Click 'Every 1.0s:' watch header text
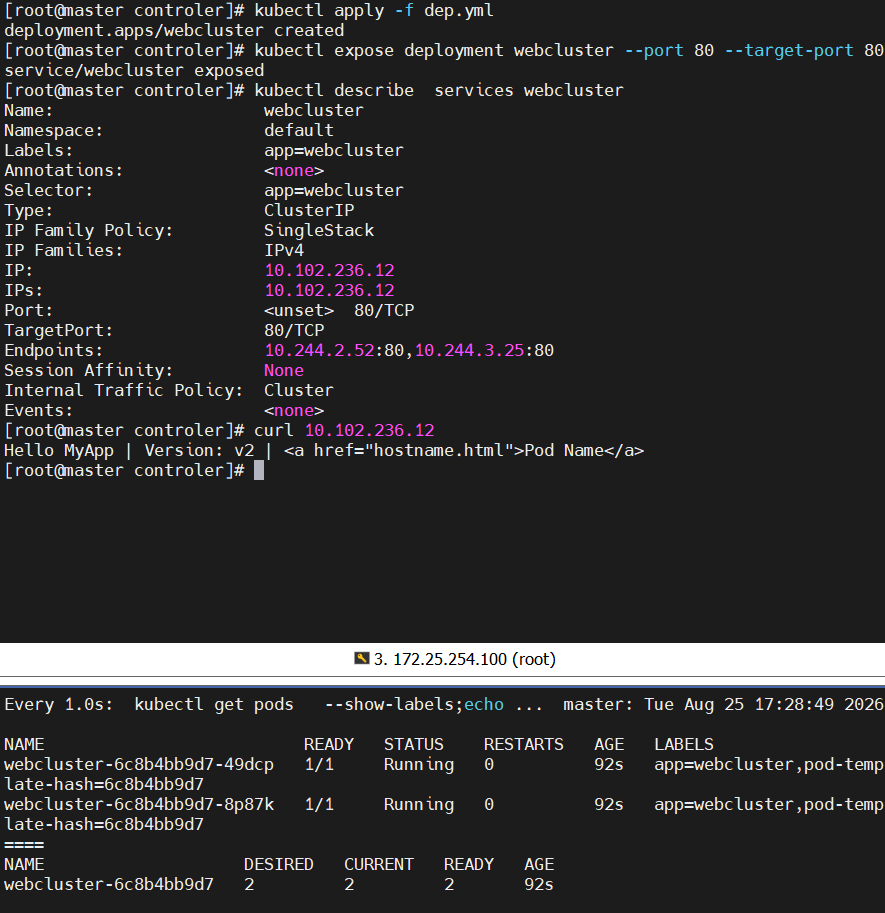Viewport: 885px width, 913px height. click(x=59, y=704)
